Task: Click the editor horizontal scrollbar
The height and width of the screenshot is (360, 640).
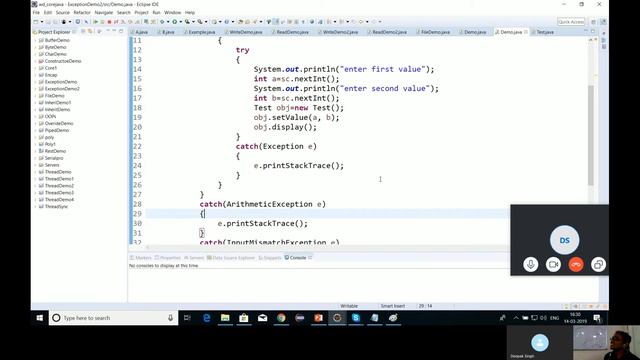Action: [327, 247]
